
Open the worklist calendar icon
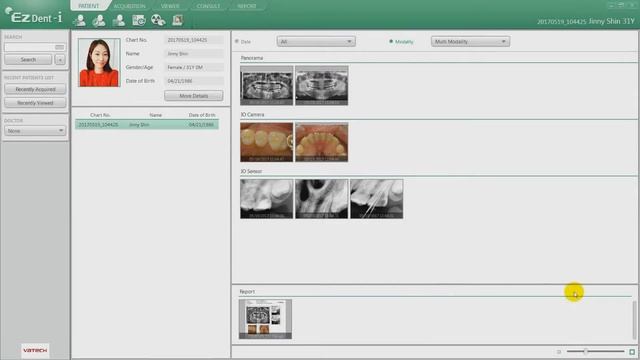coord(139,20)
